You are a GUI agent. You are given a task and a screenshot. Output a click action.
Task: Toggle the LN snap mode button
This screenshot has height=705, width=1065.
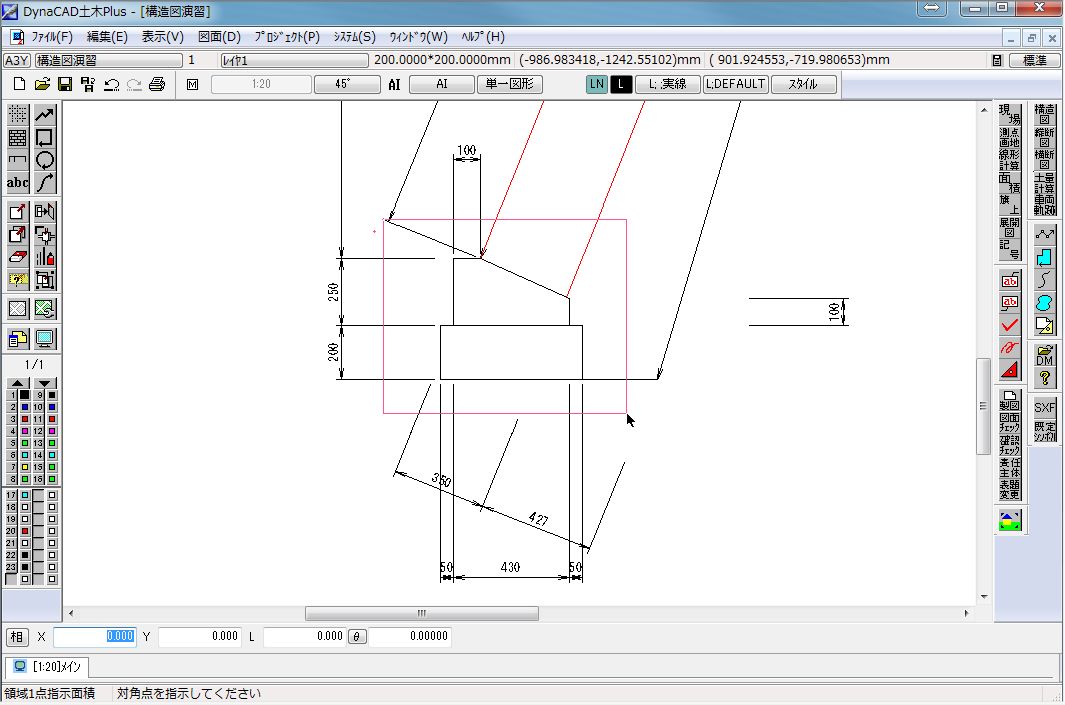596,84
